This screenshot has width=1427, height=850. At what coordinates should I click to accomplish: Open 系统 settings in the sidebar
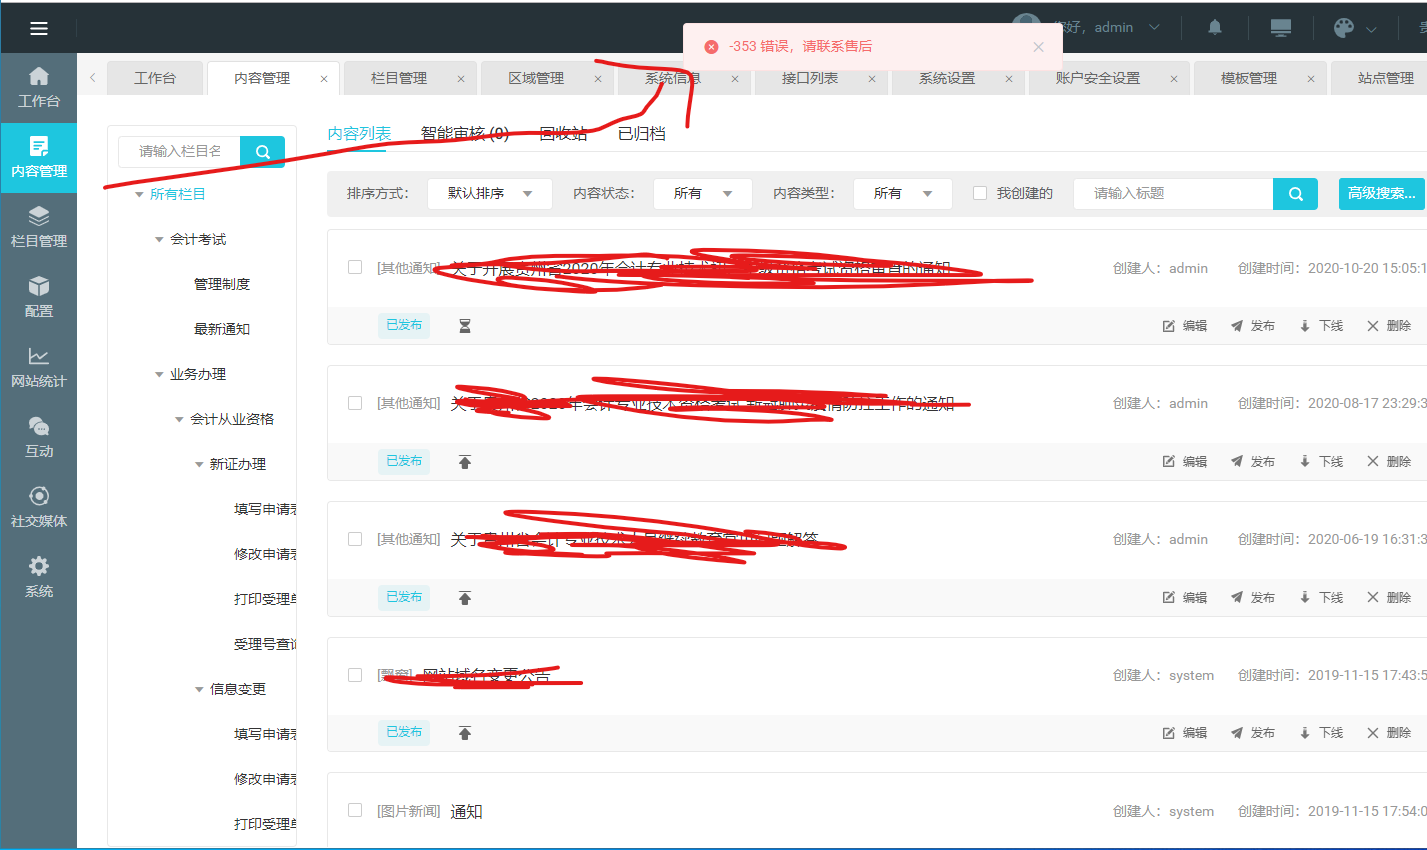[39, 578]
